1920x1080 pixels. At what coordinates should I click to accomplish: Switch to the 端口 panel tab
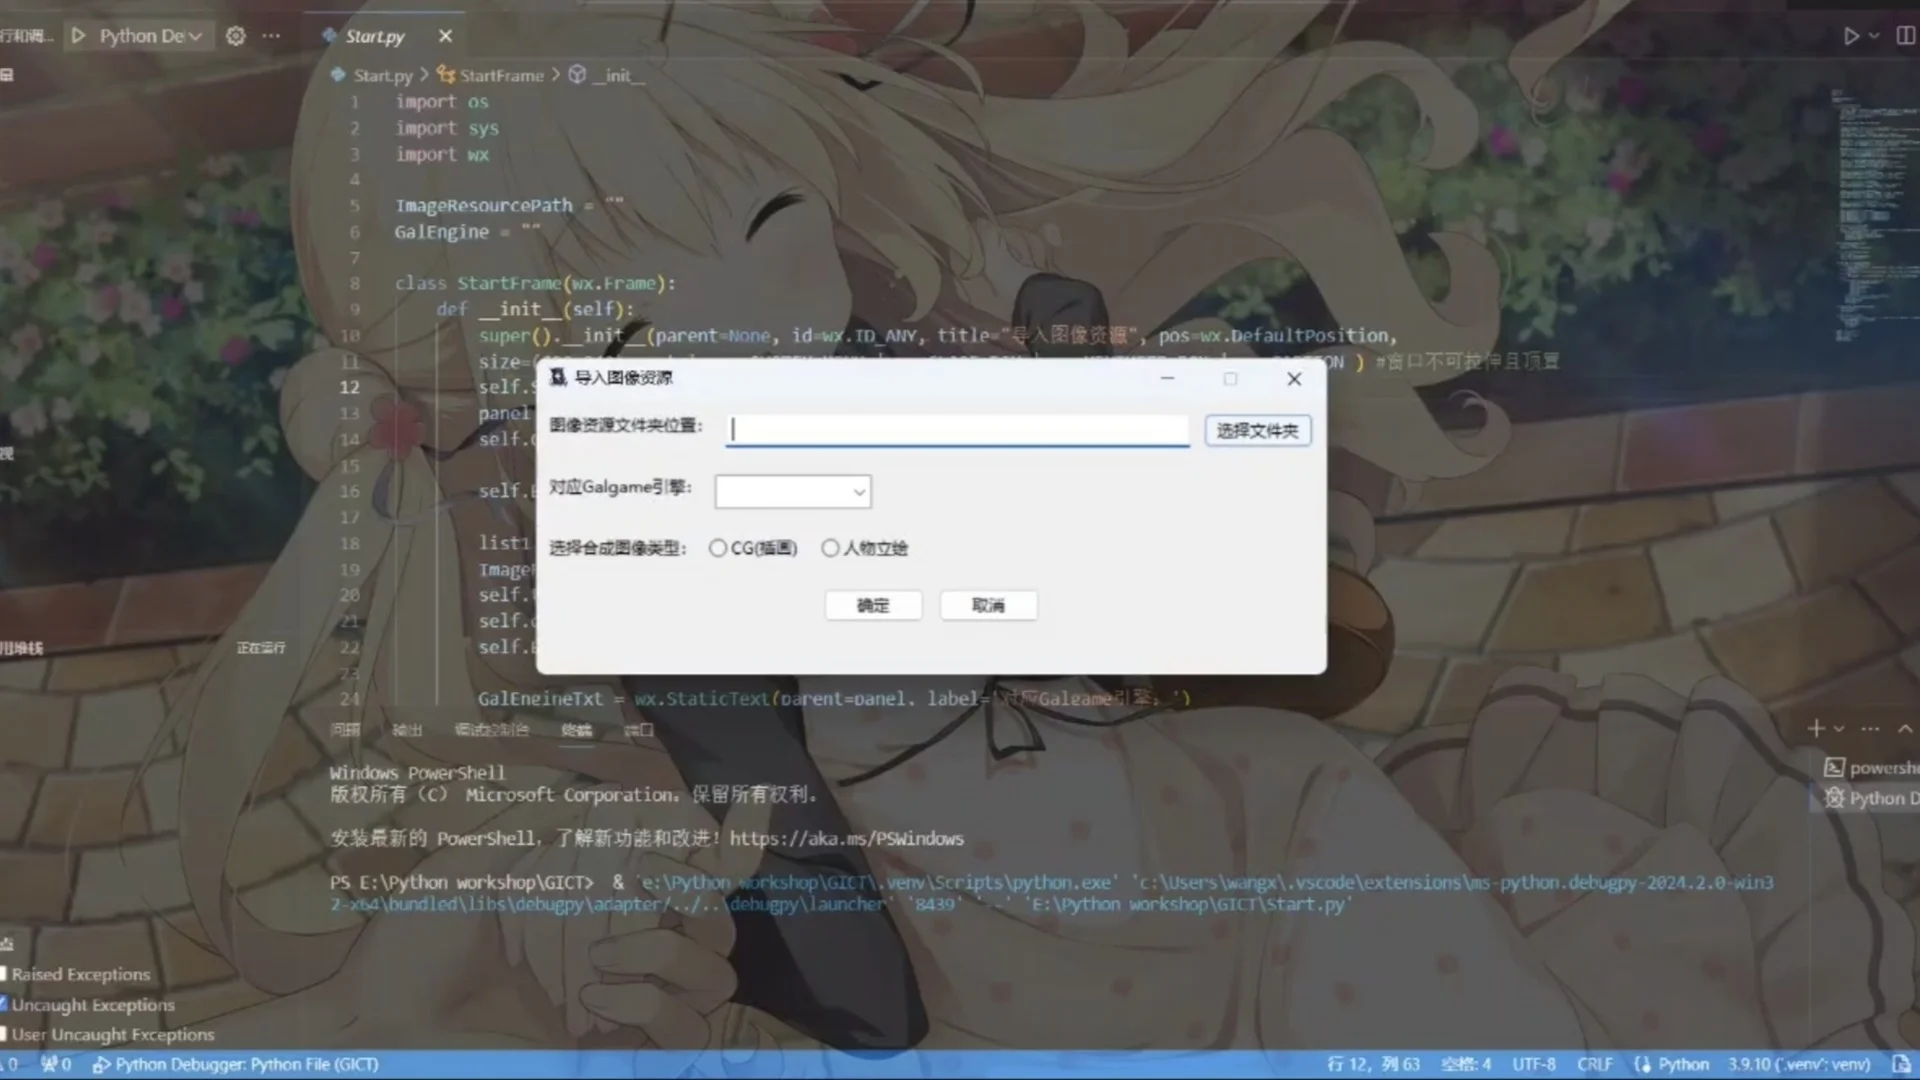638,730
